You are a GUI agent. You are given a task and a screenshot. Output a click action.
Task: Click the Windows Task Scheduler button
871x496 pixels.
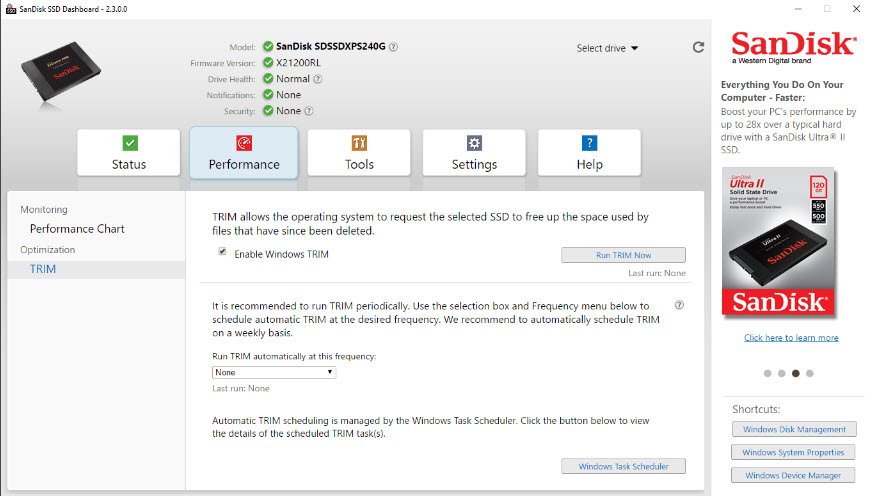(623, 466)
